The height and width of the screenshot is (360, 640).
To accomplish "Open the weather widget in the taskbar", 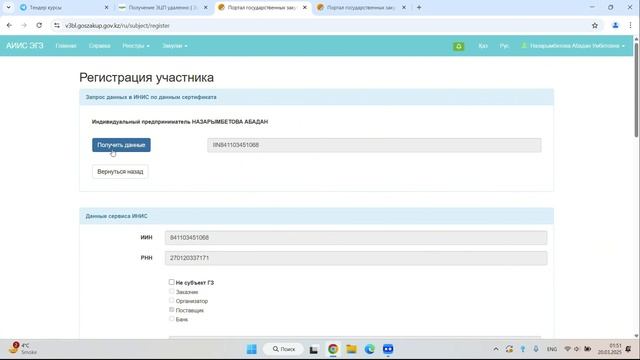I will tap(22, 349).
